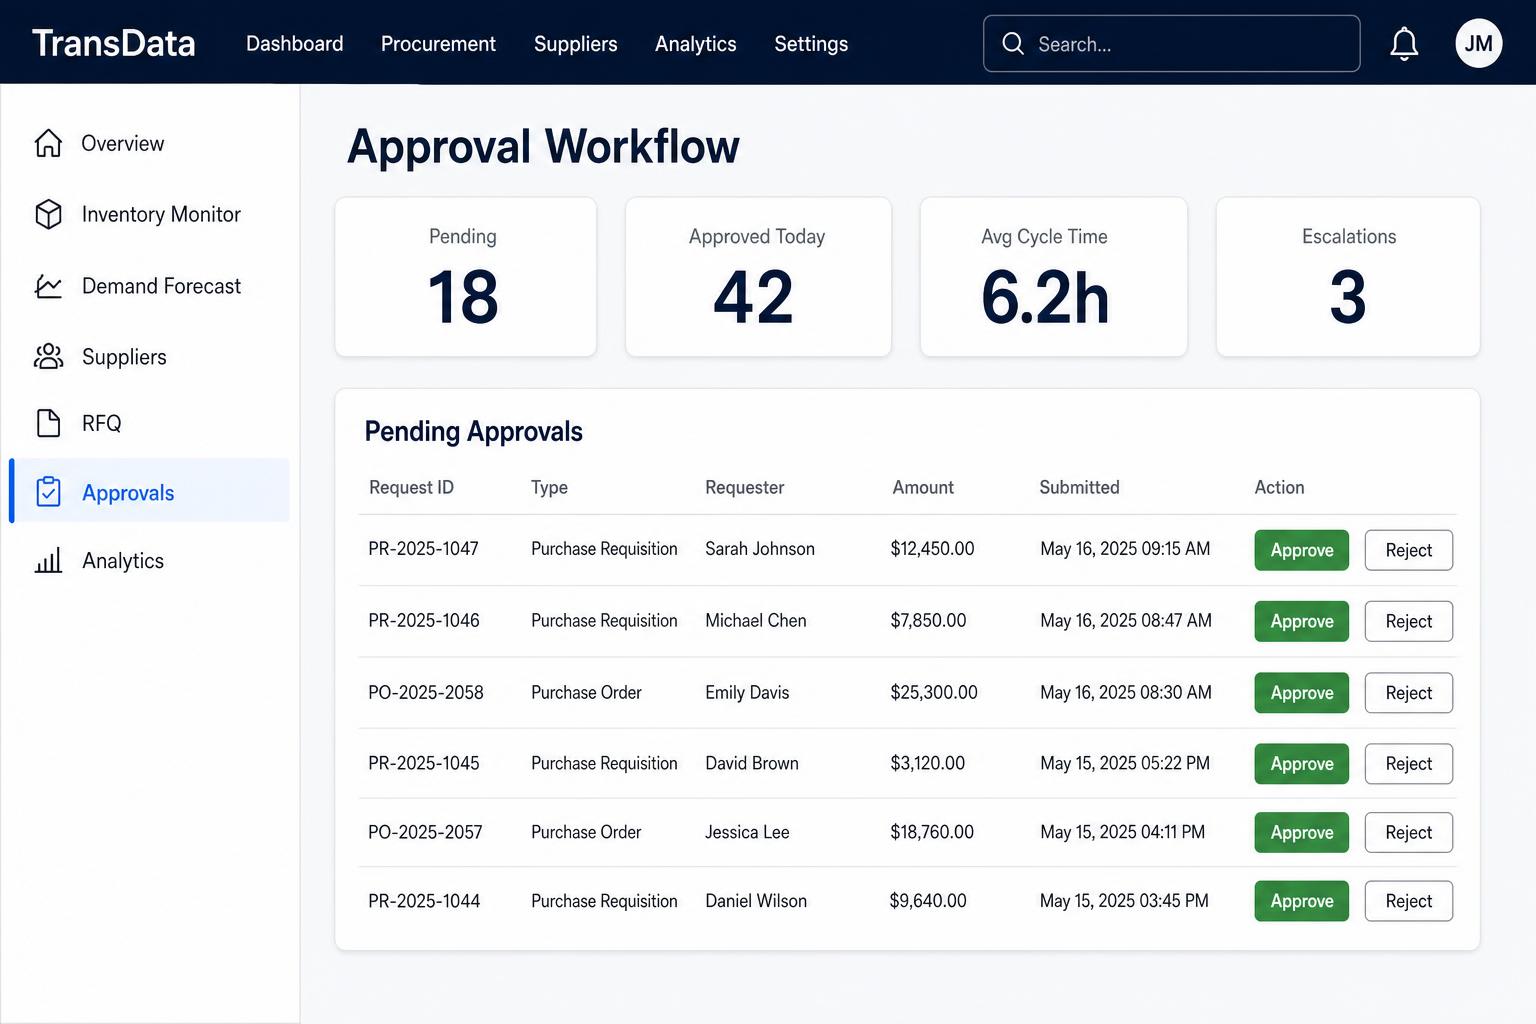Reject request PR-2025-1044
Screen dimensions: 1536x1024
coord(1408,901)
